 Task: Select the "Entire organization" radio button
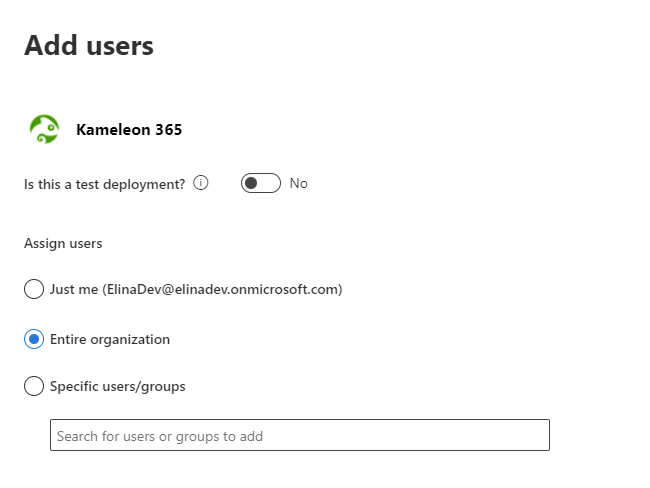(34, 339)
